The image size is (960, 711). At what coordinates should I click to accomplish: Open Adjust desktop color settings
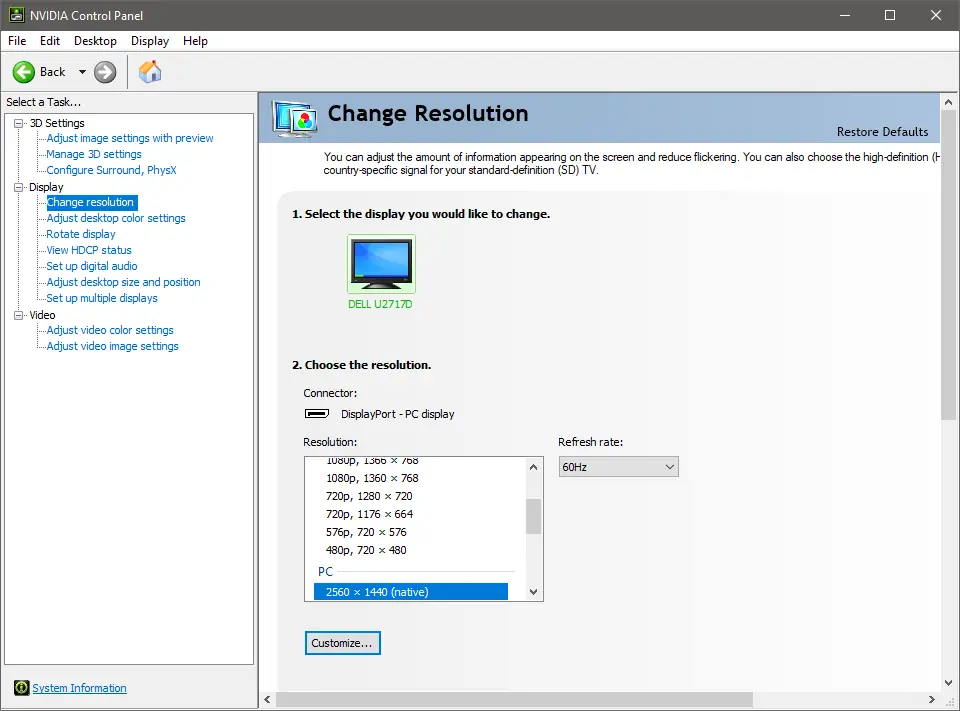click(x=116, y=218)
